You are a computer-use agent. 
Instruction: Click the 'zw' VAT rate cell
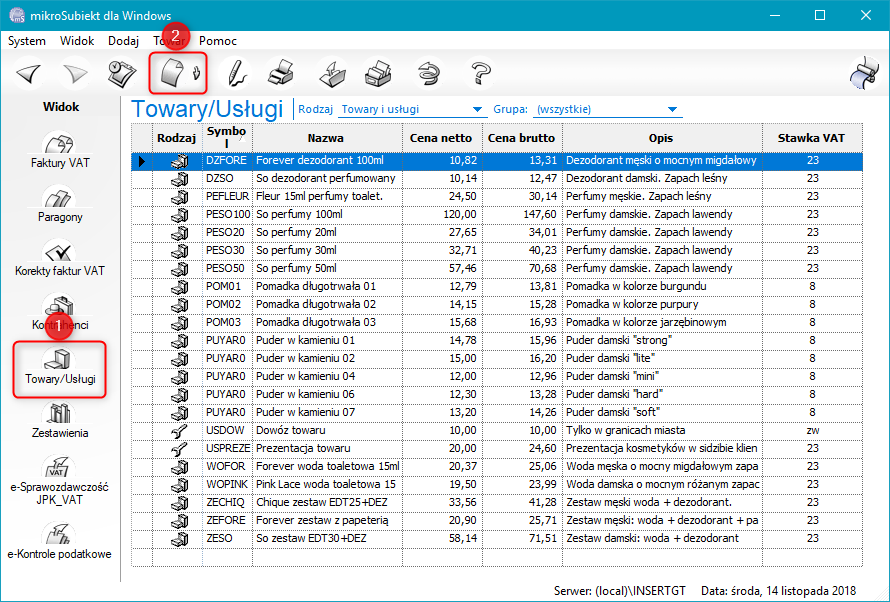click(812, 431)
